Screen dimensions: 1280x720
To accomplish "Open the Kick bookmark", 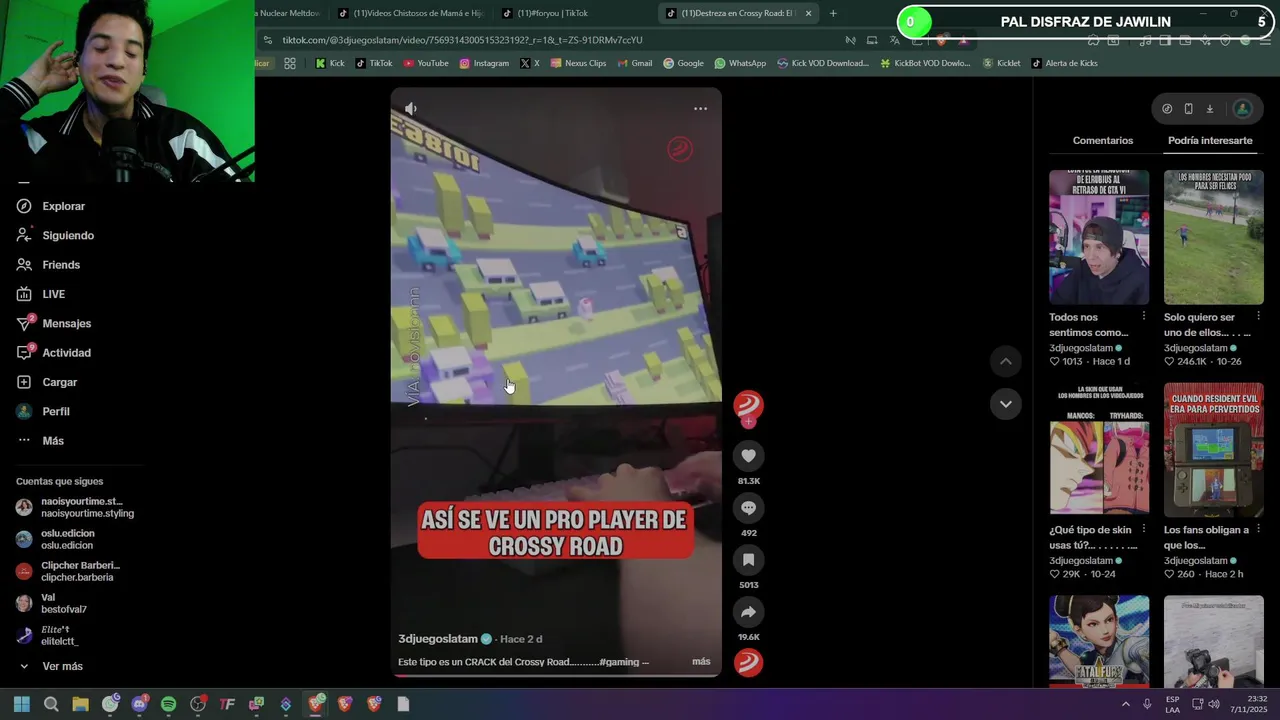I will tap(330, 63).
